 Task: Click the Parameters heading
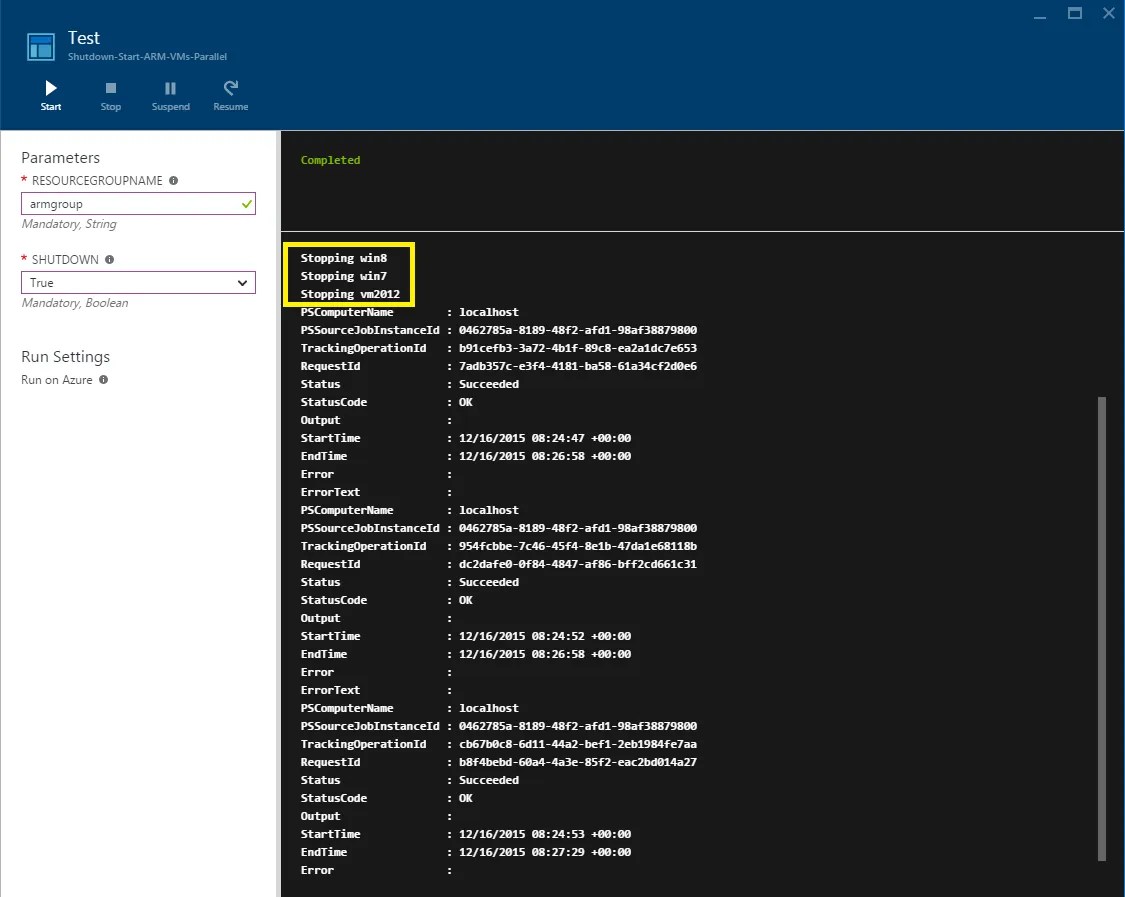coord(60,158)
